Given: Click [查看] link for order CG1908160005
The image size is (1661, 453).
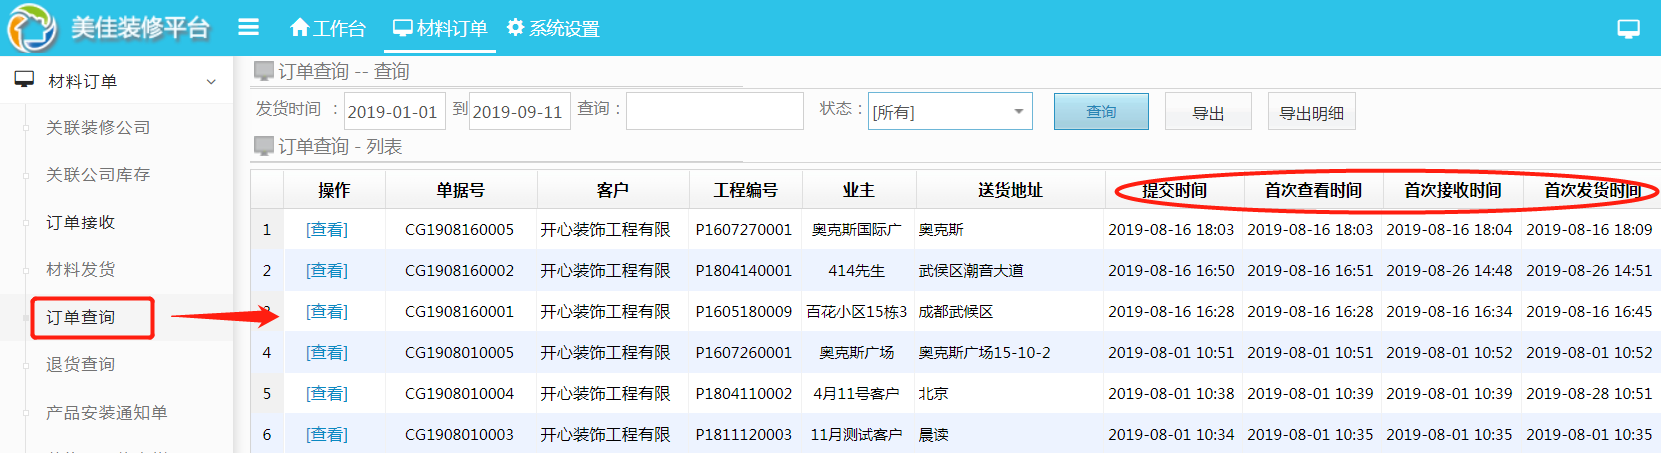Looking at the screenshot, I should (x=327, y=229).
